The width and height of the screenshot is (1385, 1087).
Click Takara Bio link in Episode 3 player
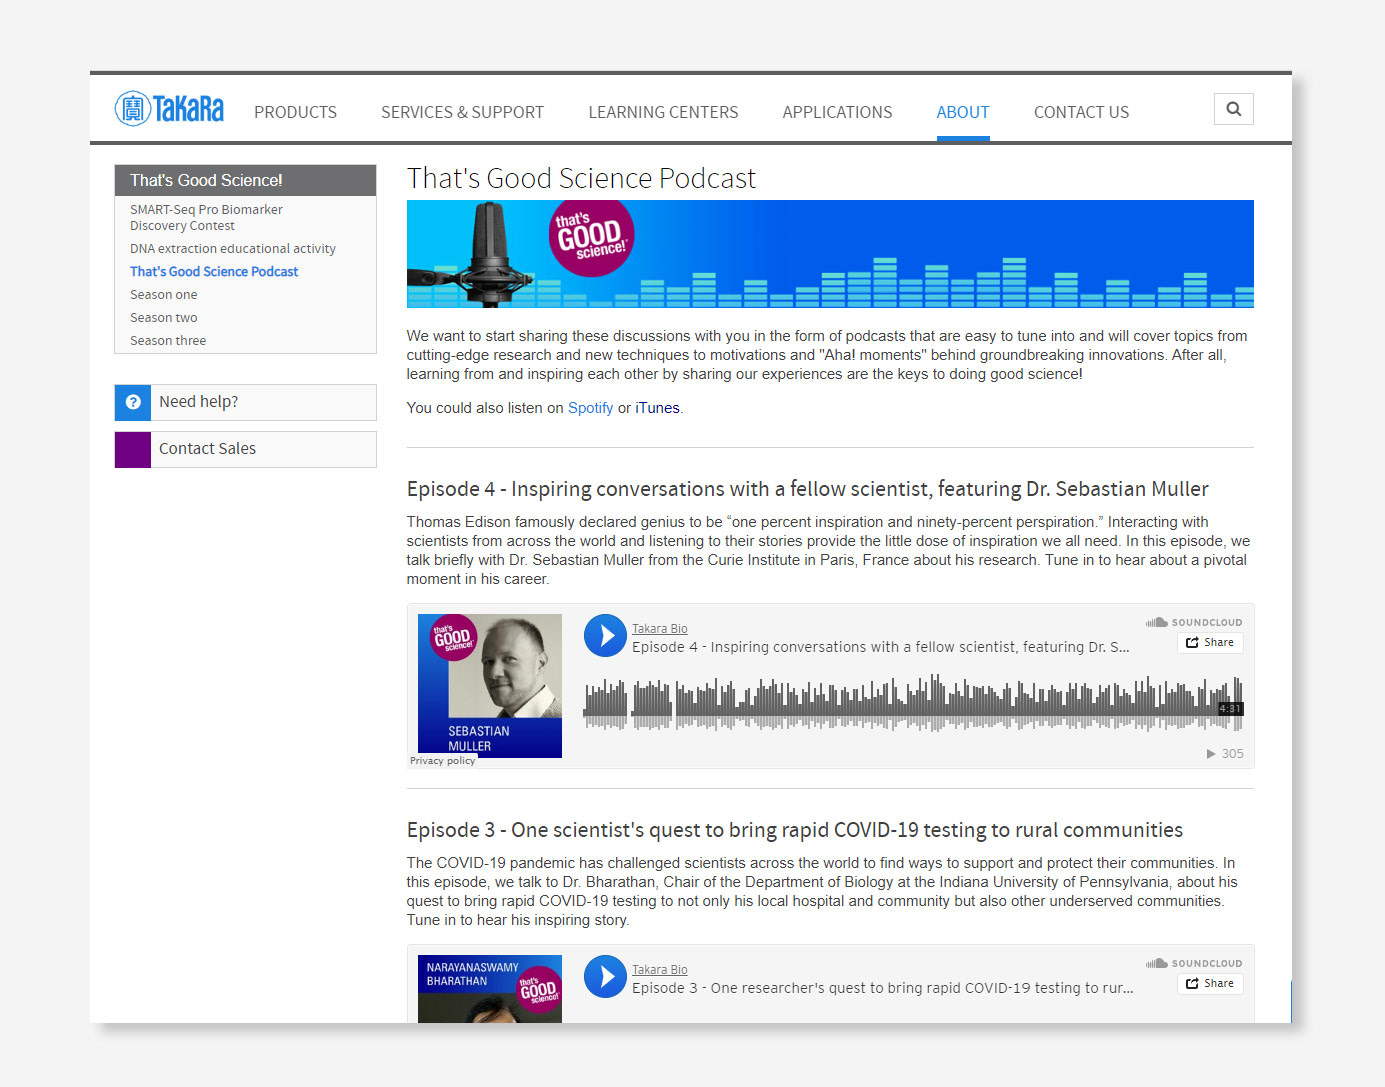(x=660, y=970)
